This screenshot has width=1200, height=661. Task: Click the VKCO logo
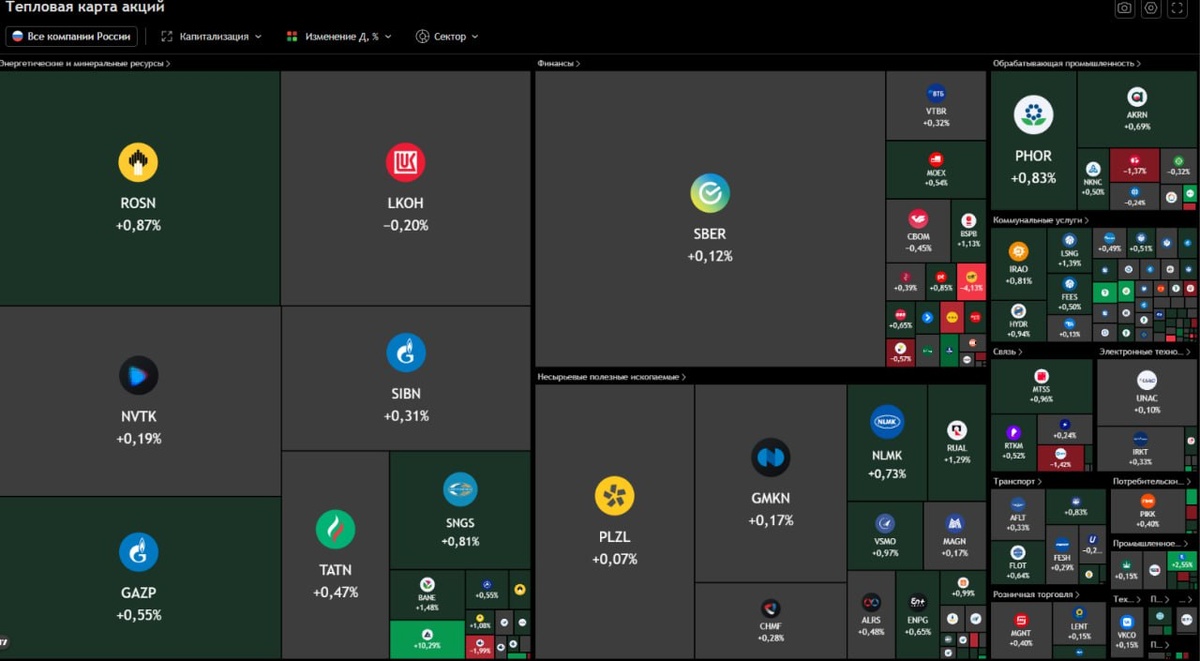coord(1127,622)
